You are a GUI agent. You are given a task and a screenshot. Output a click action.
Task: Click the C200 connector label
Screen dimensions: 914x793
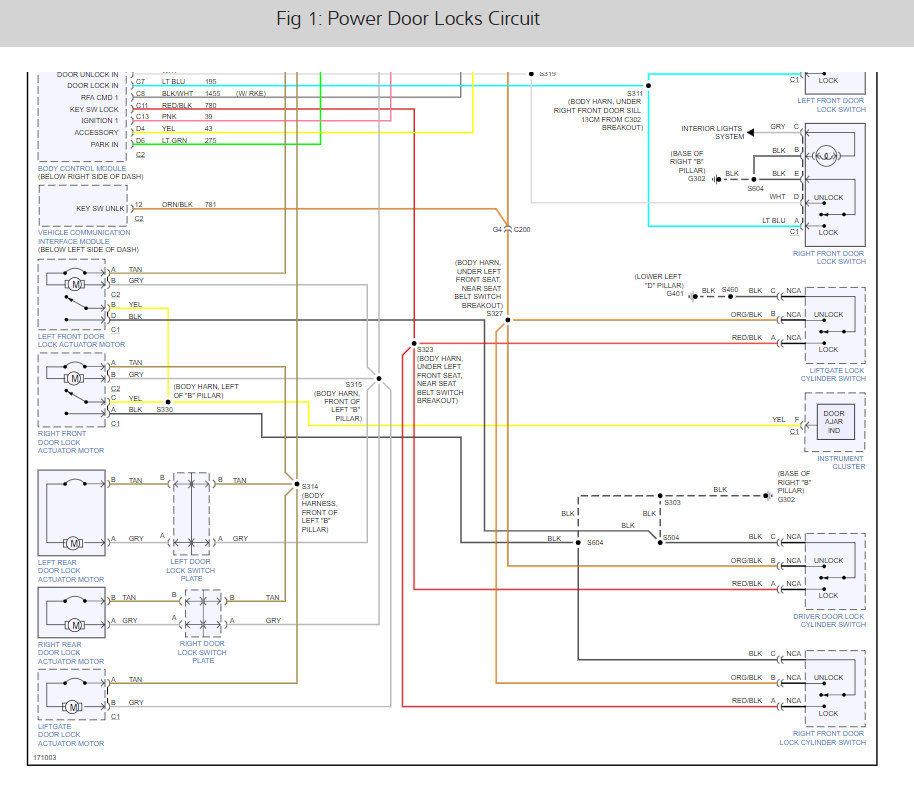pyautogui.click(x=522, y=229)
